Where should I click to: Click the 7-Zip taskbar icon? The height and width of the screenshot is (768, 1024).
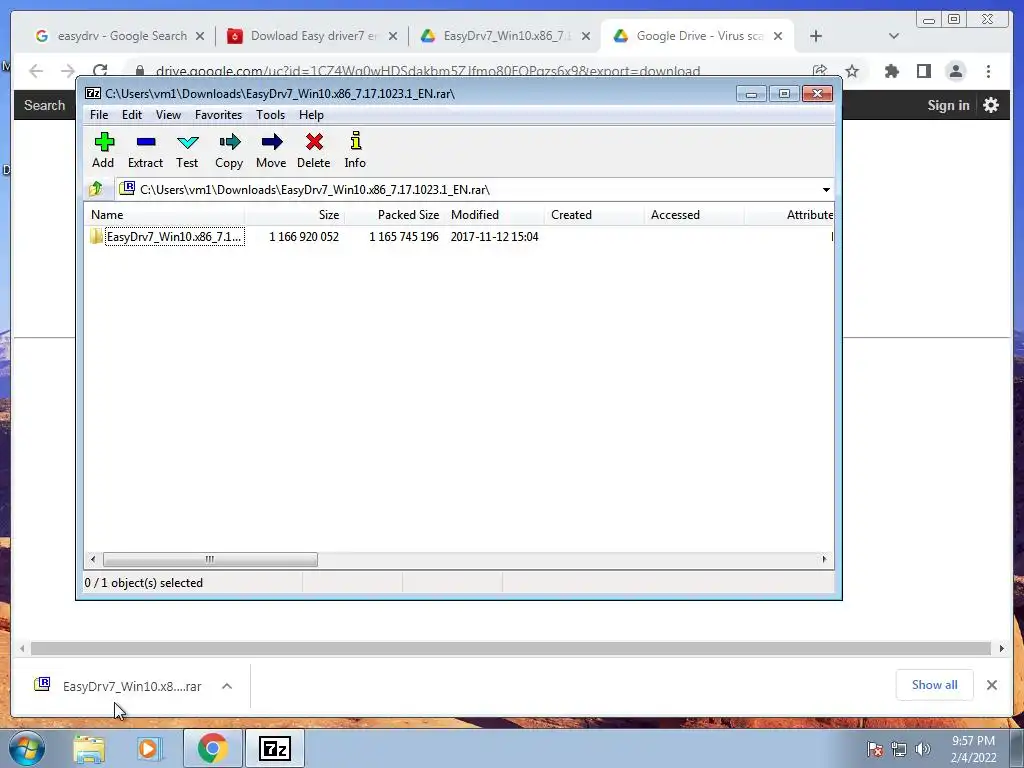[274, 748]
